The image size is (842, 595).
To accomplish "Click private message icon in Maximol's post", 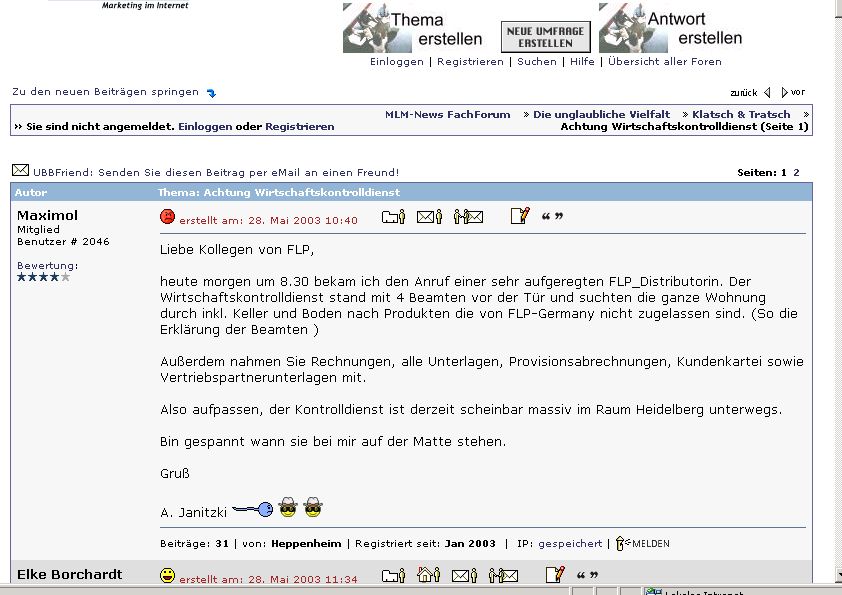I will pos(467,216).
